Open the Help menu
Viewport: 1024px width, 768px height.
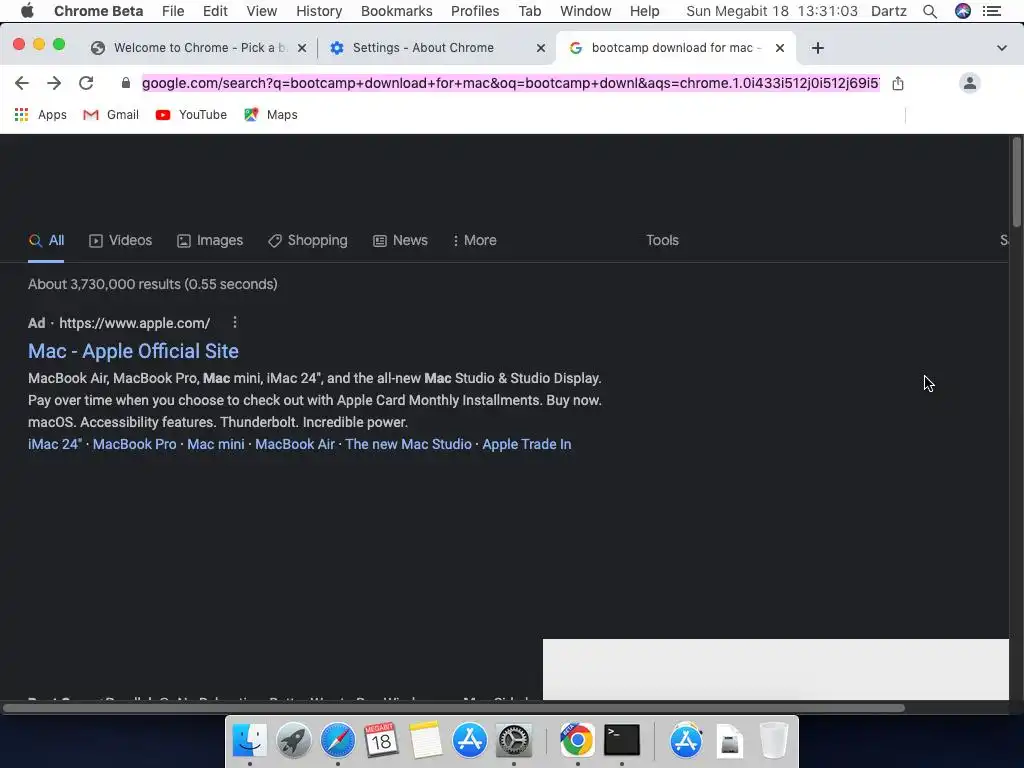[x=644, y=11]
